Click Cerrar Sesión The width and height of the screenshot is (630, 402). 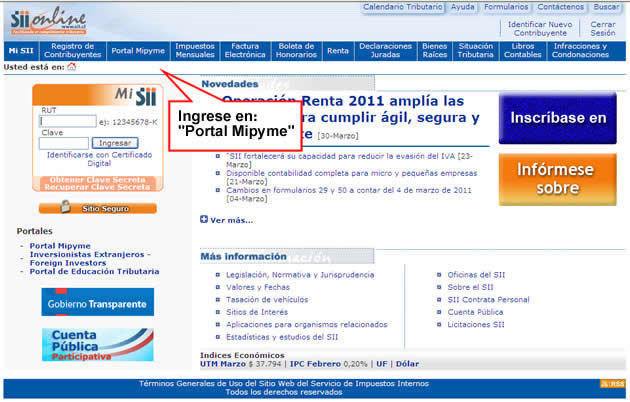click(603, 29)
